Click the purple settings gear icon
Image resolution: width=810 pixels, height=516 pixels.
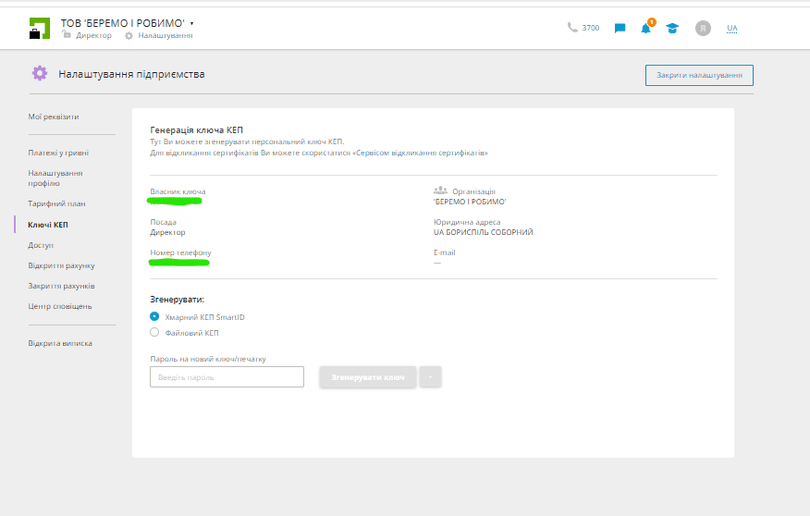coord(39,74)
